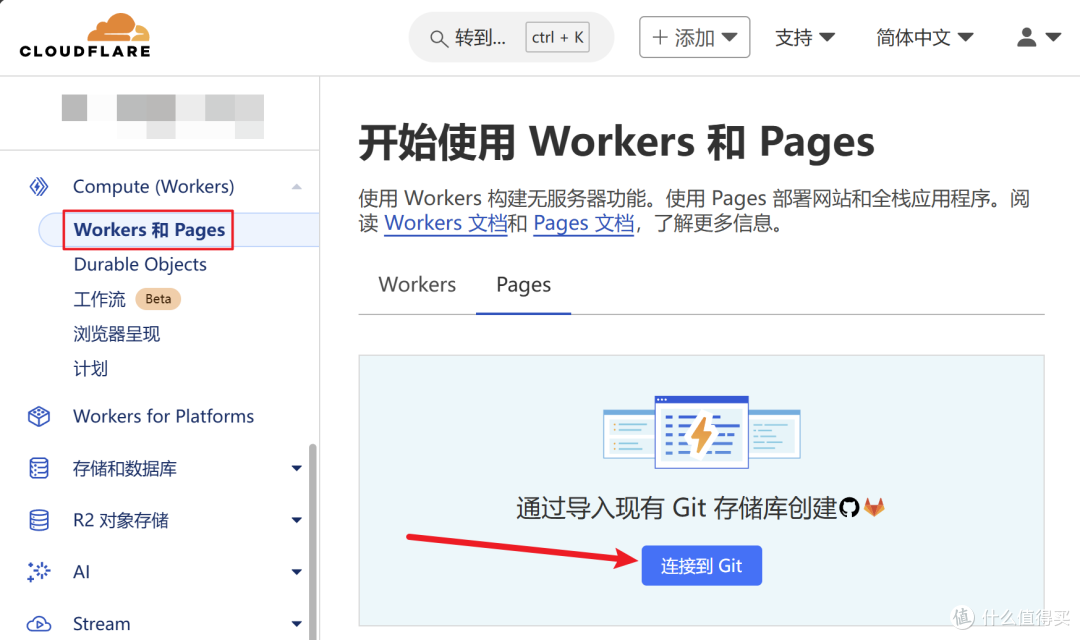This screenshot has width=1080, height=640.
Task: Switch to the Pages tab
Action: click(x=523, y=285)
